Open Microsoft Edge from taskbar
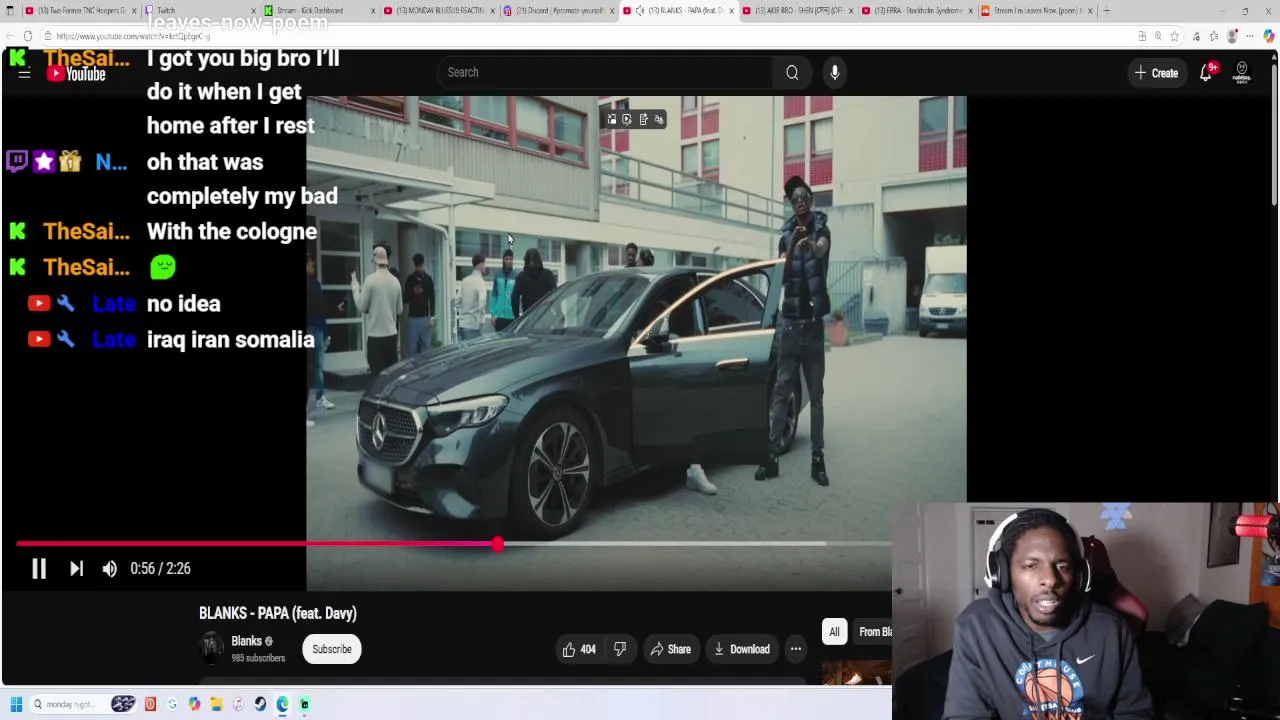The width and height of the screenshot is (1280, 720). pos(282,704)
